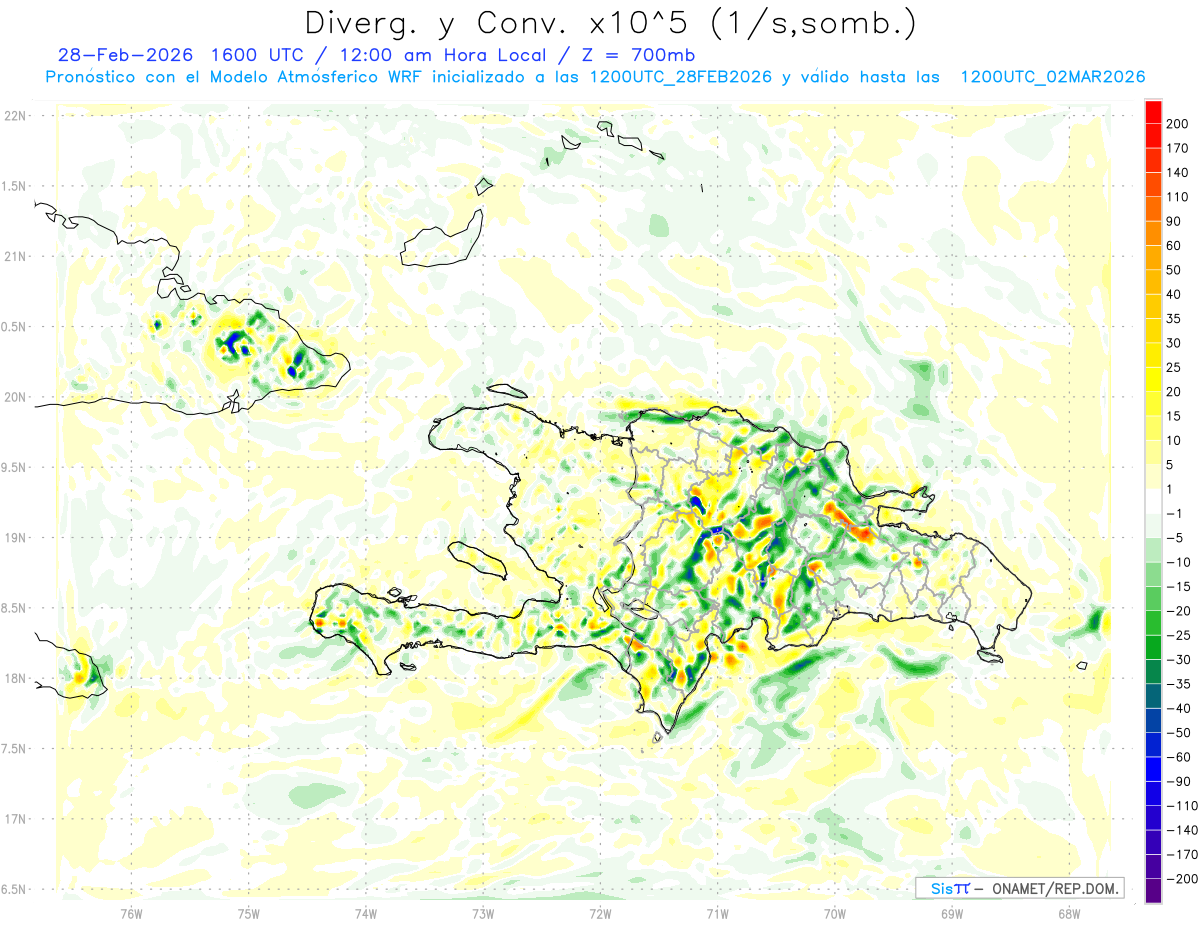
Task: Click the '9.5N' latitude label
Action: point(15,467)
